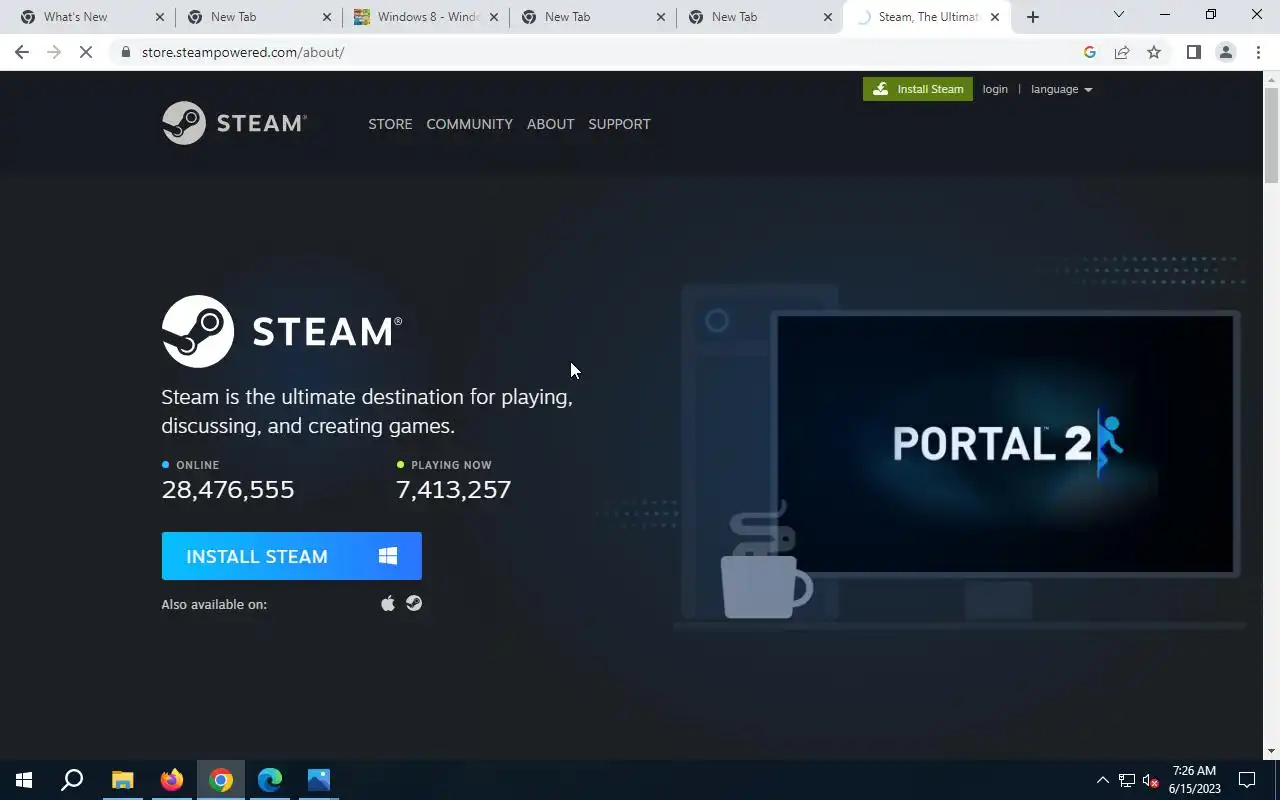Open Chrome side panel
Image resolution: width=1280 pixels, height=800 pixels.
[1193, 52]
